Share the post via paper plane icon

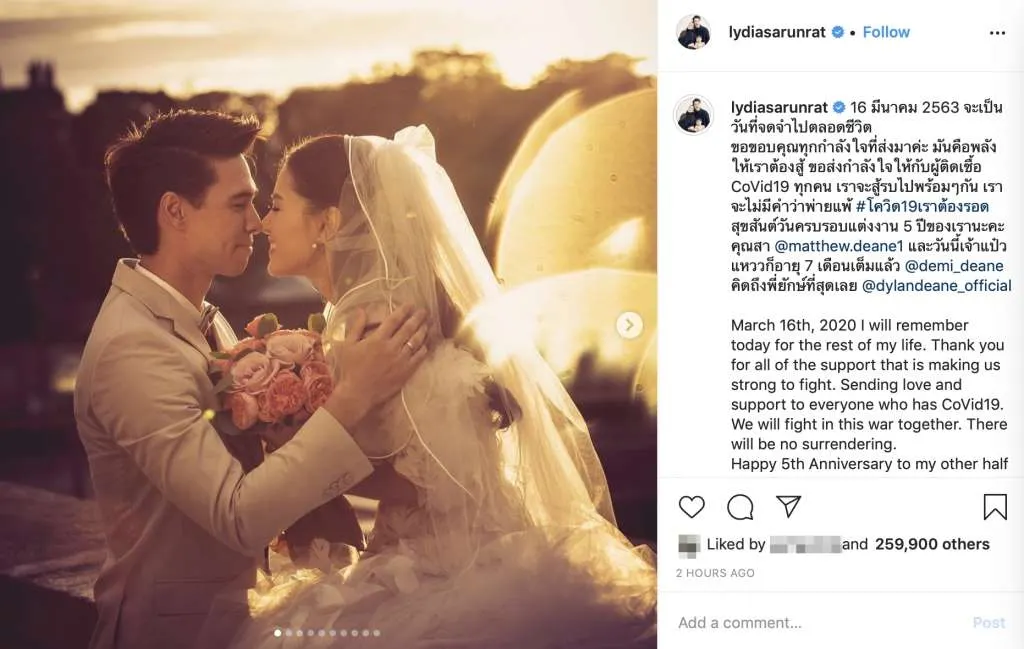(x=788, y=506)
